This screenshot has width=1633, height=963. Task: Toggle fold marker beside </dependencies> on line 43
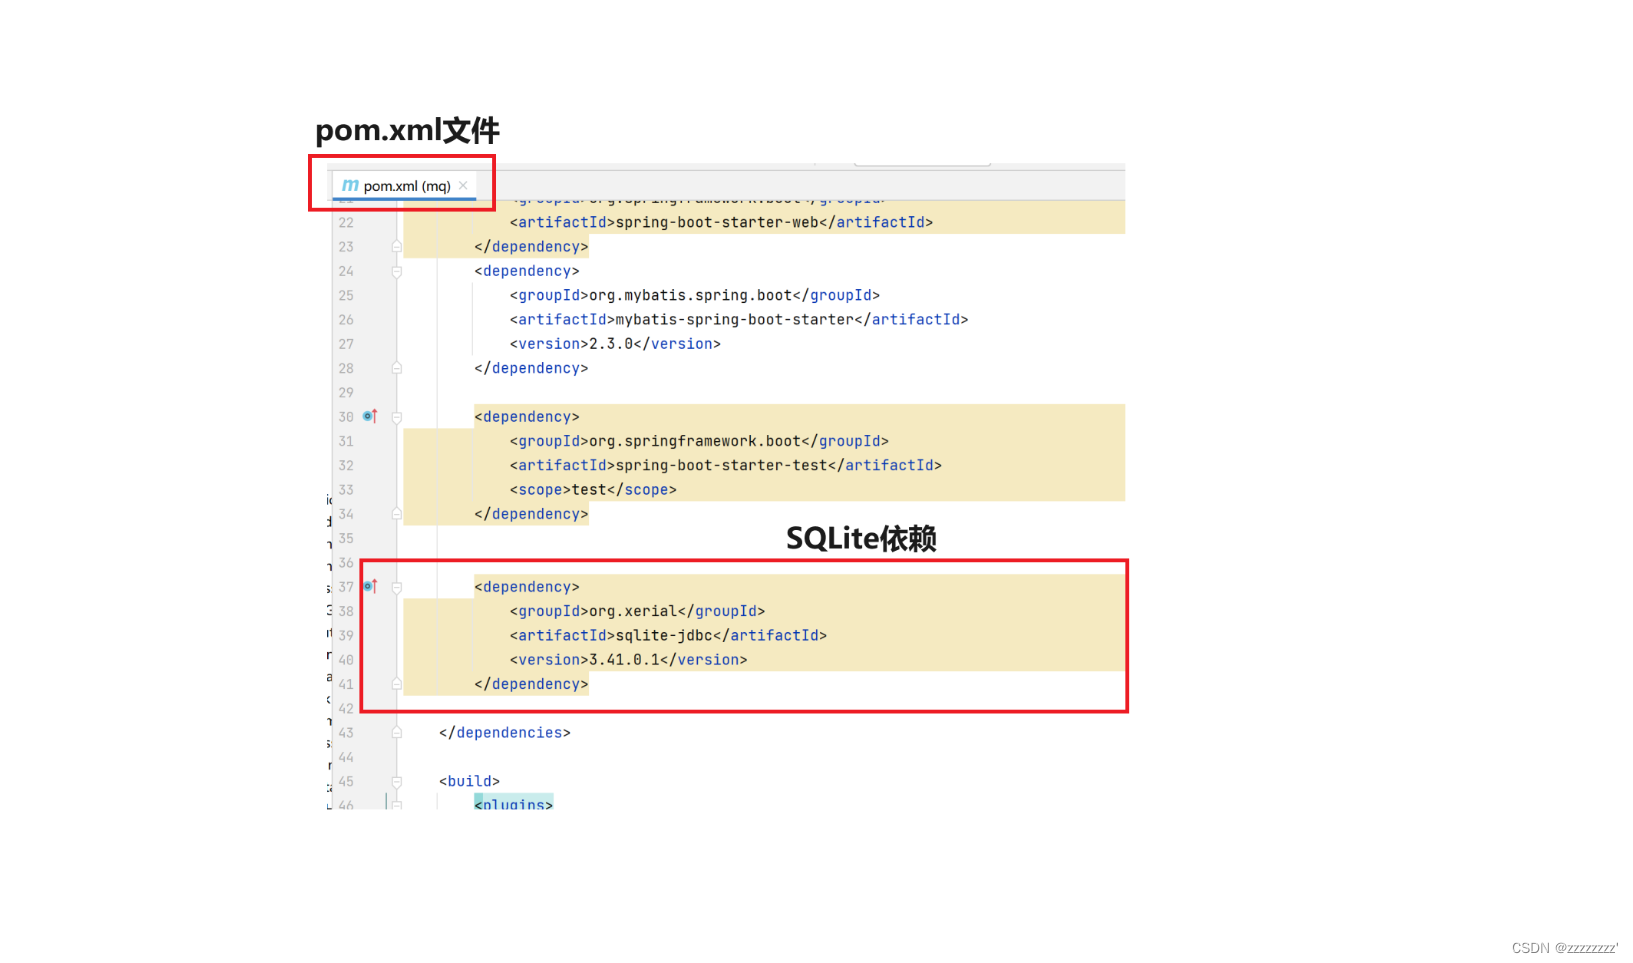[397, 733]
